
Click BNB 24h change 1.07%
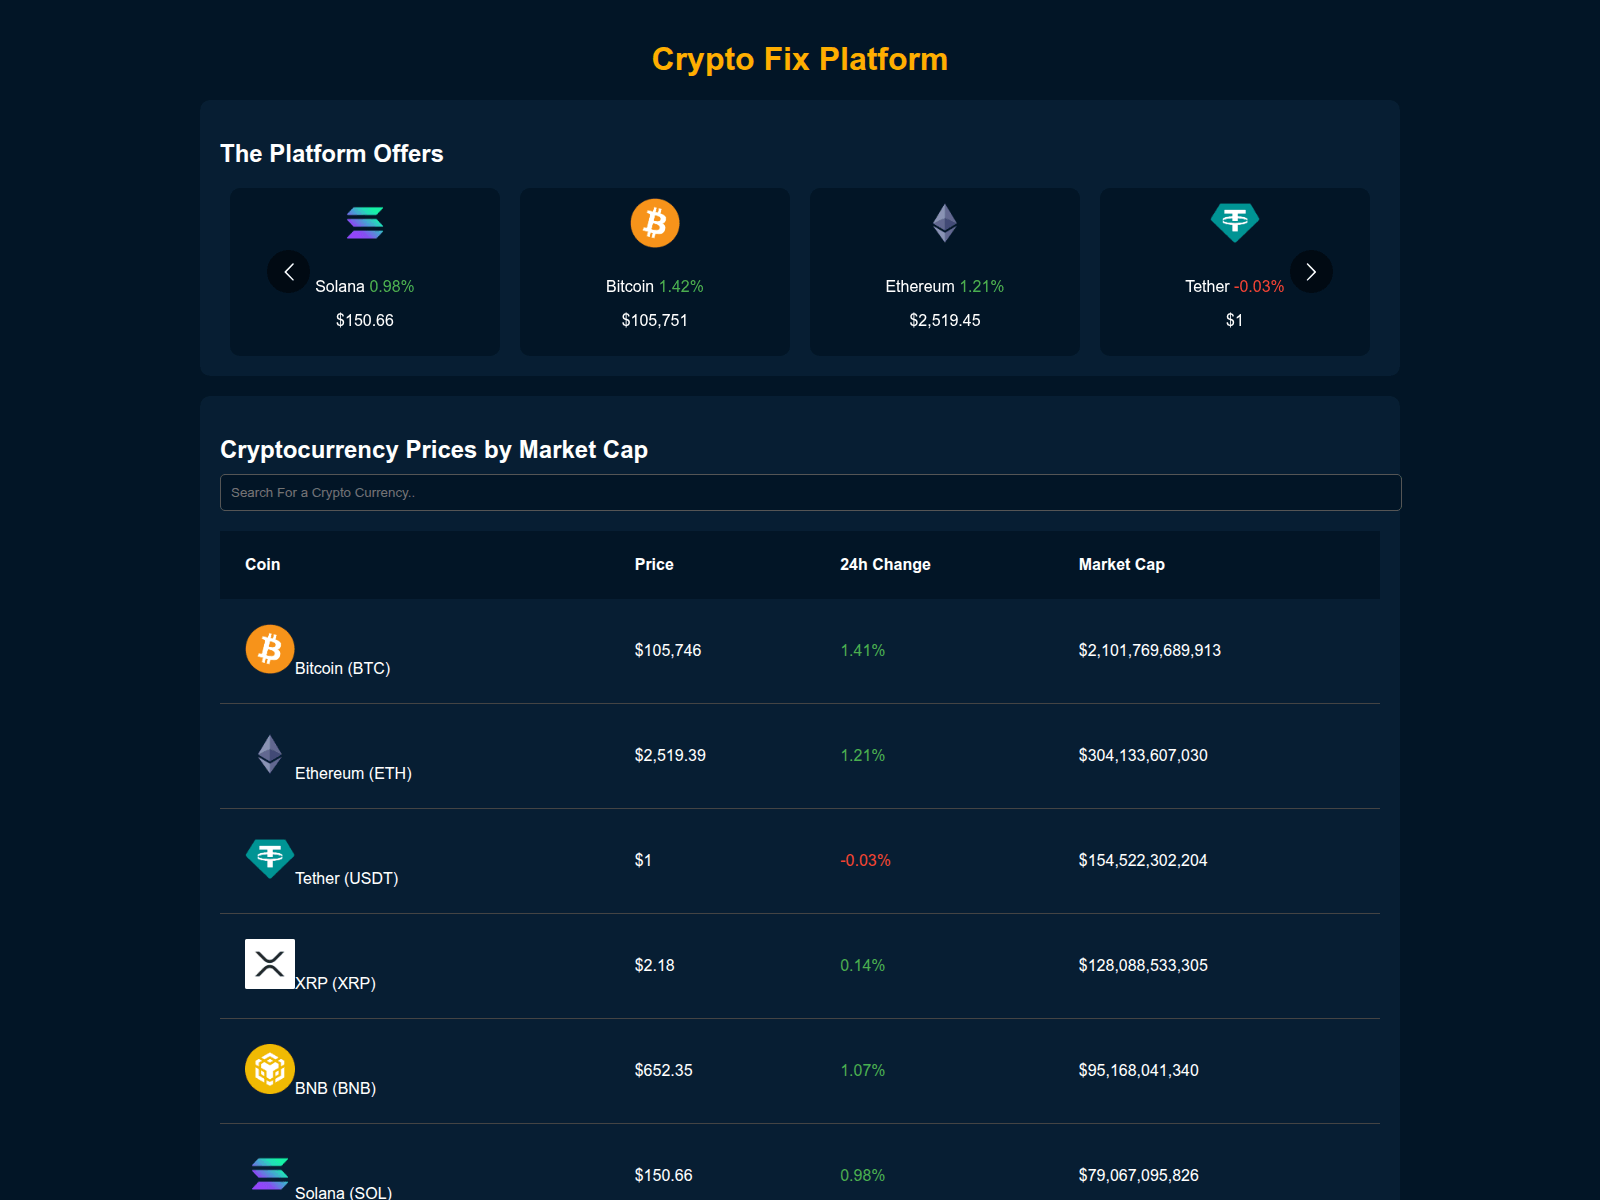point(863,1071)
